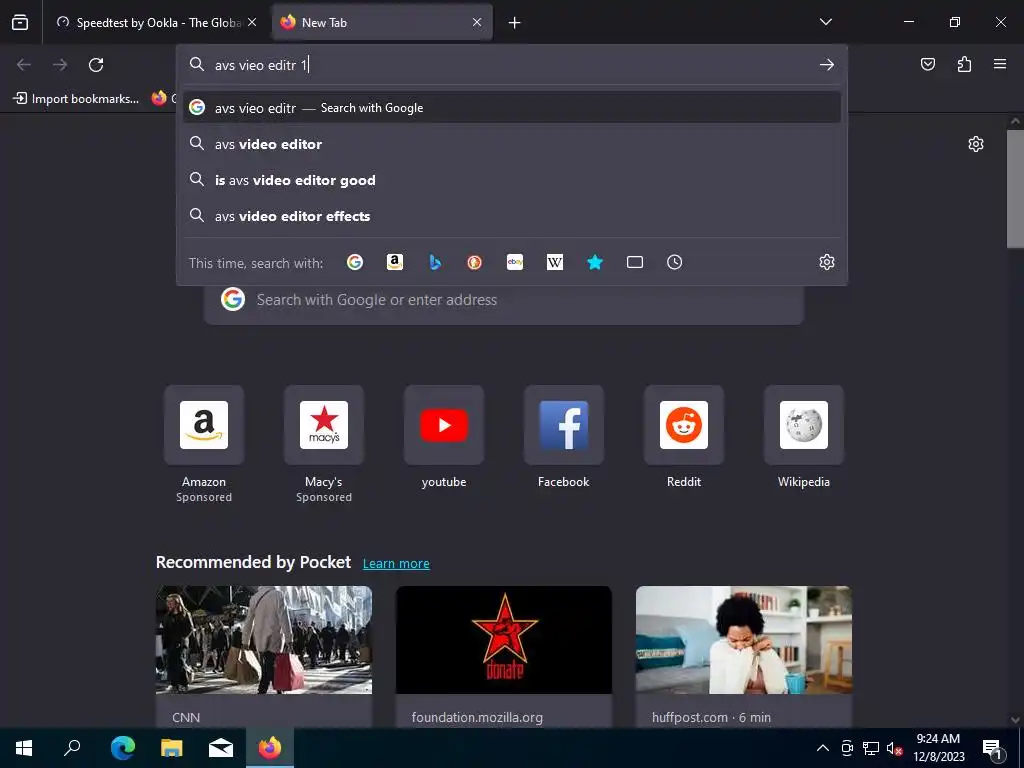Open muted volume icon in tray
This screenshot has height=768, width=1024.
(894, 748)
